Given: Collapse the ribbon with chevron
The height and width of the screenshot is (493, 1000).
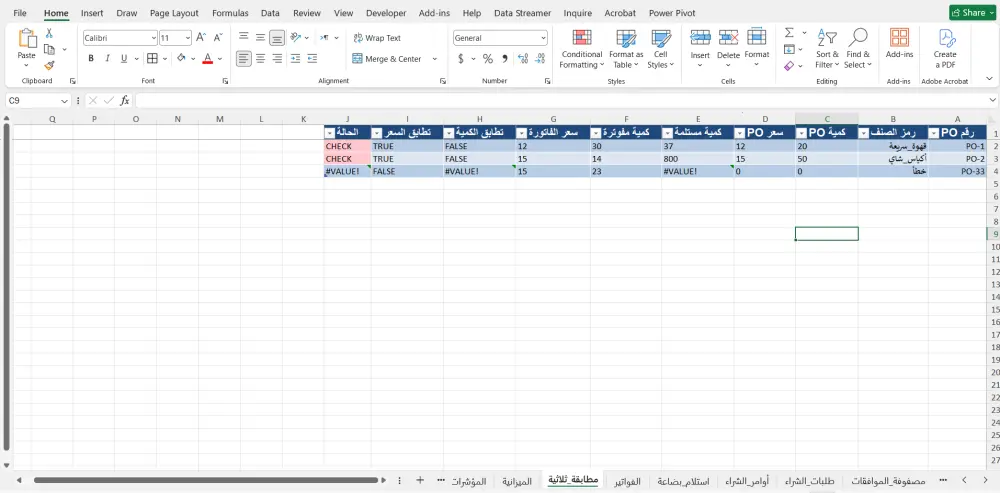Looking at the screenshot, I should point(990,79).
